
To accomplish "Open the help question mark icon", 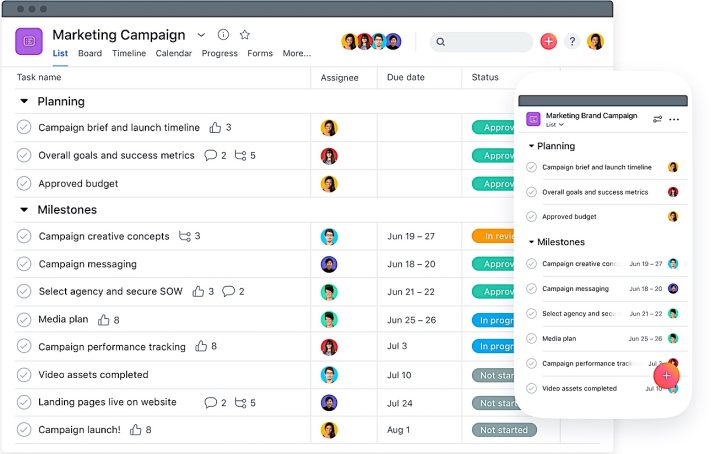I will coord(572,41).
